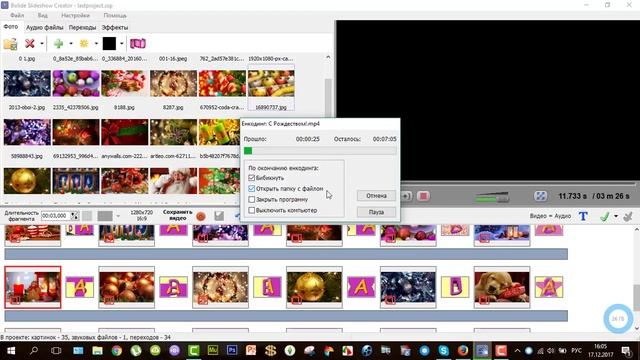Open taskbar search magnifier

(x=34, y=351)
